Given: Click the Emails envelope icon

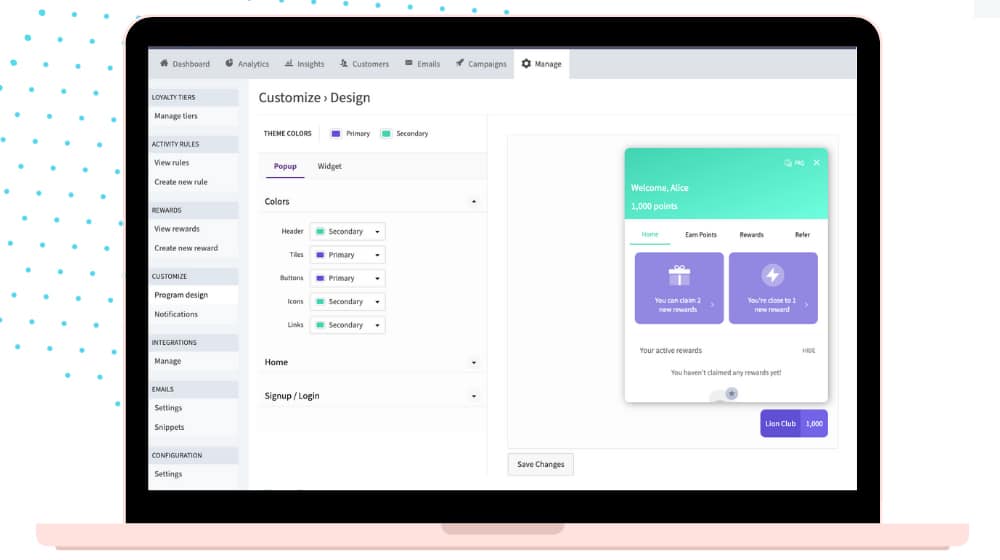Looking at the screenshot, I should 409,63.
